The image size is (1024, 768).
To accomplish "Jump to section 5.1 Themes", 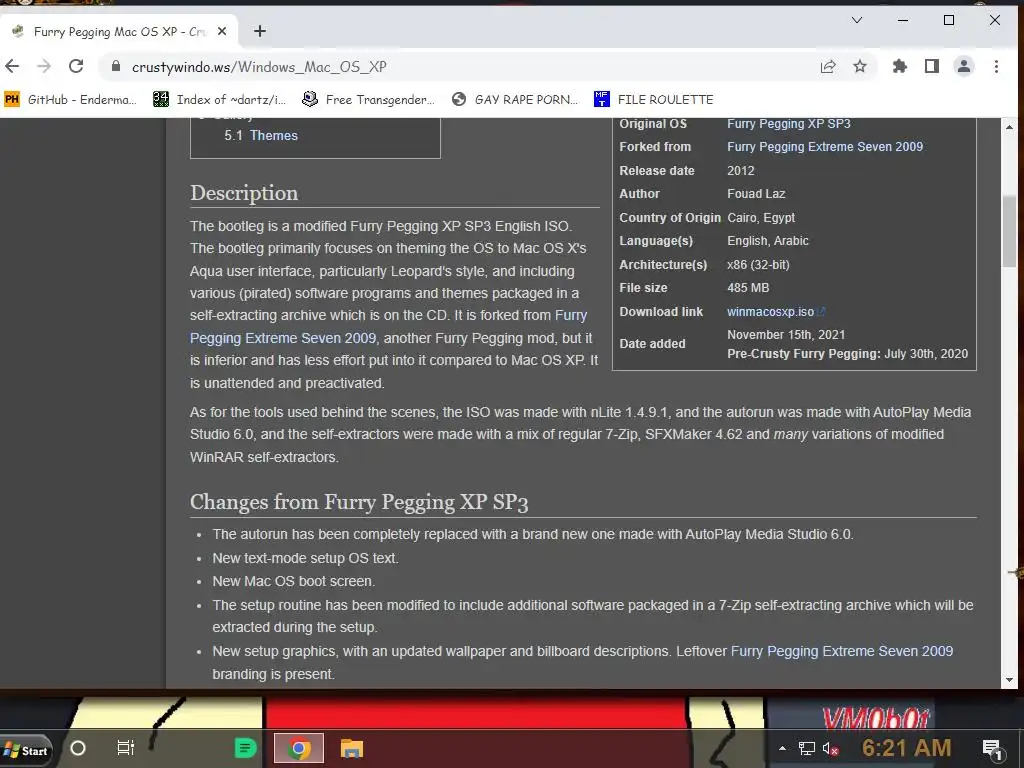I will [273, 135].
